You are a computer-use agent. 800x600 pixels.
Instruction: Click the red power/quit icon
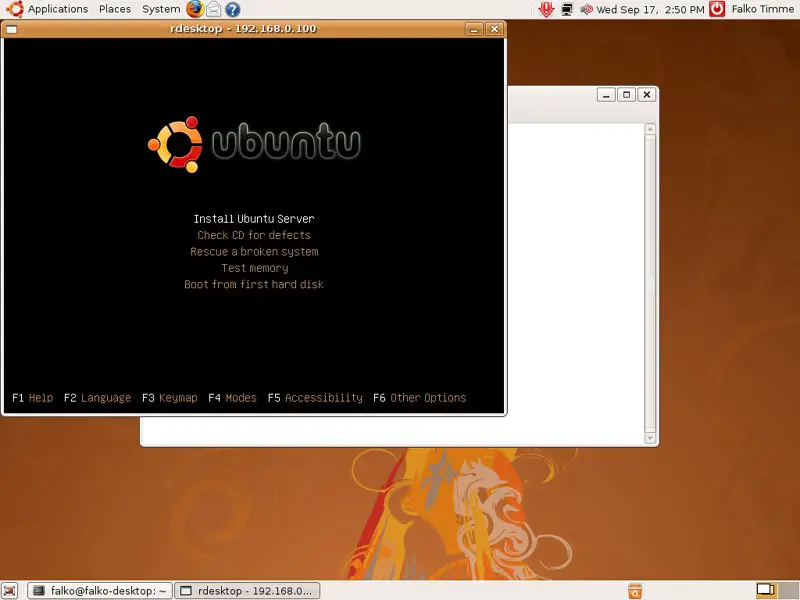(x=717, y=9)
